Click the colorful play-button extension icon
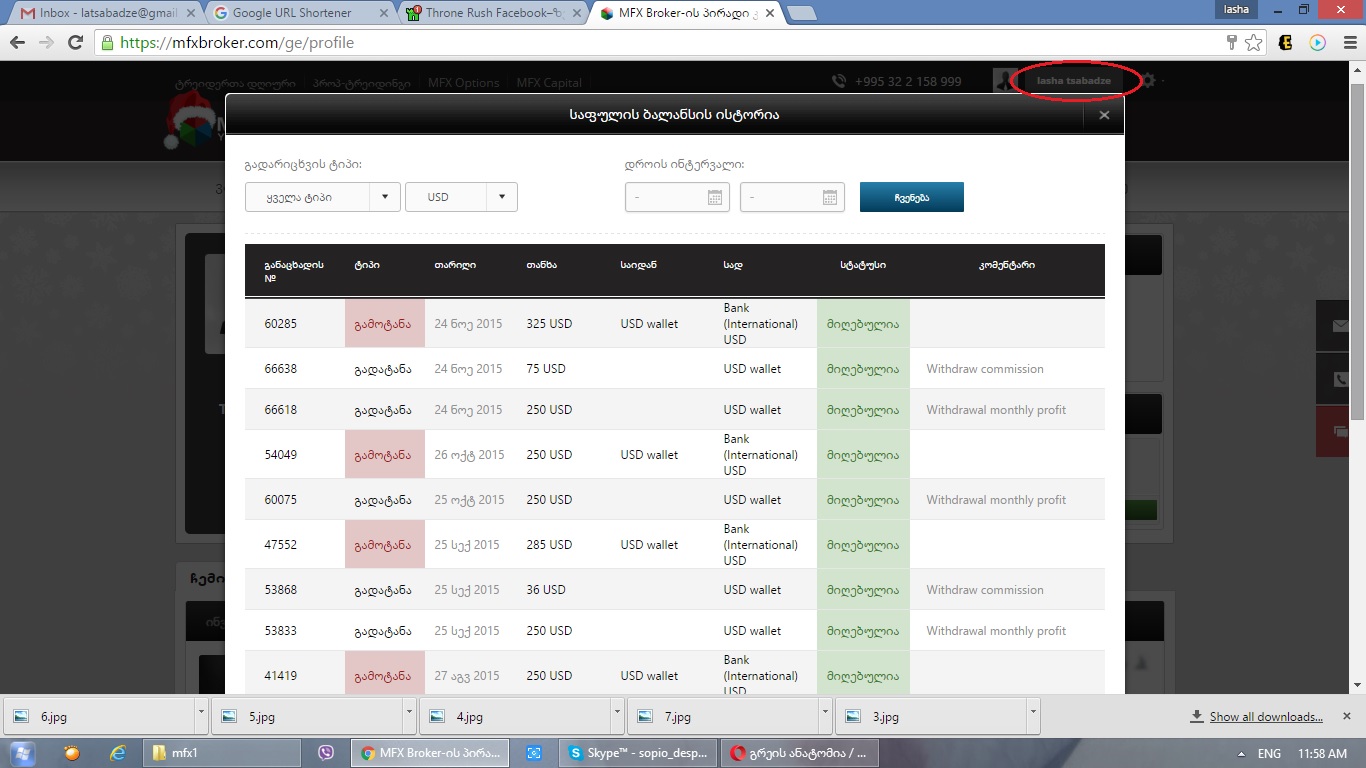The width and height of the screenshot is (1366, 768). point(1317,43)
